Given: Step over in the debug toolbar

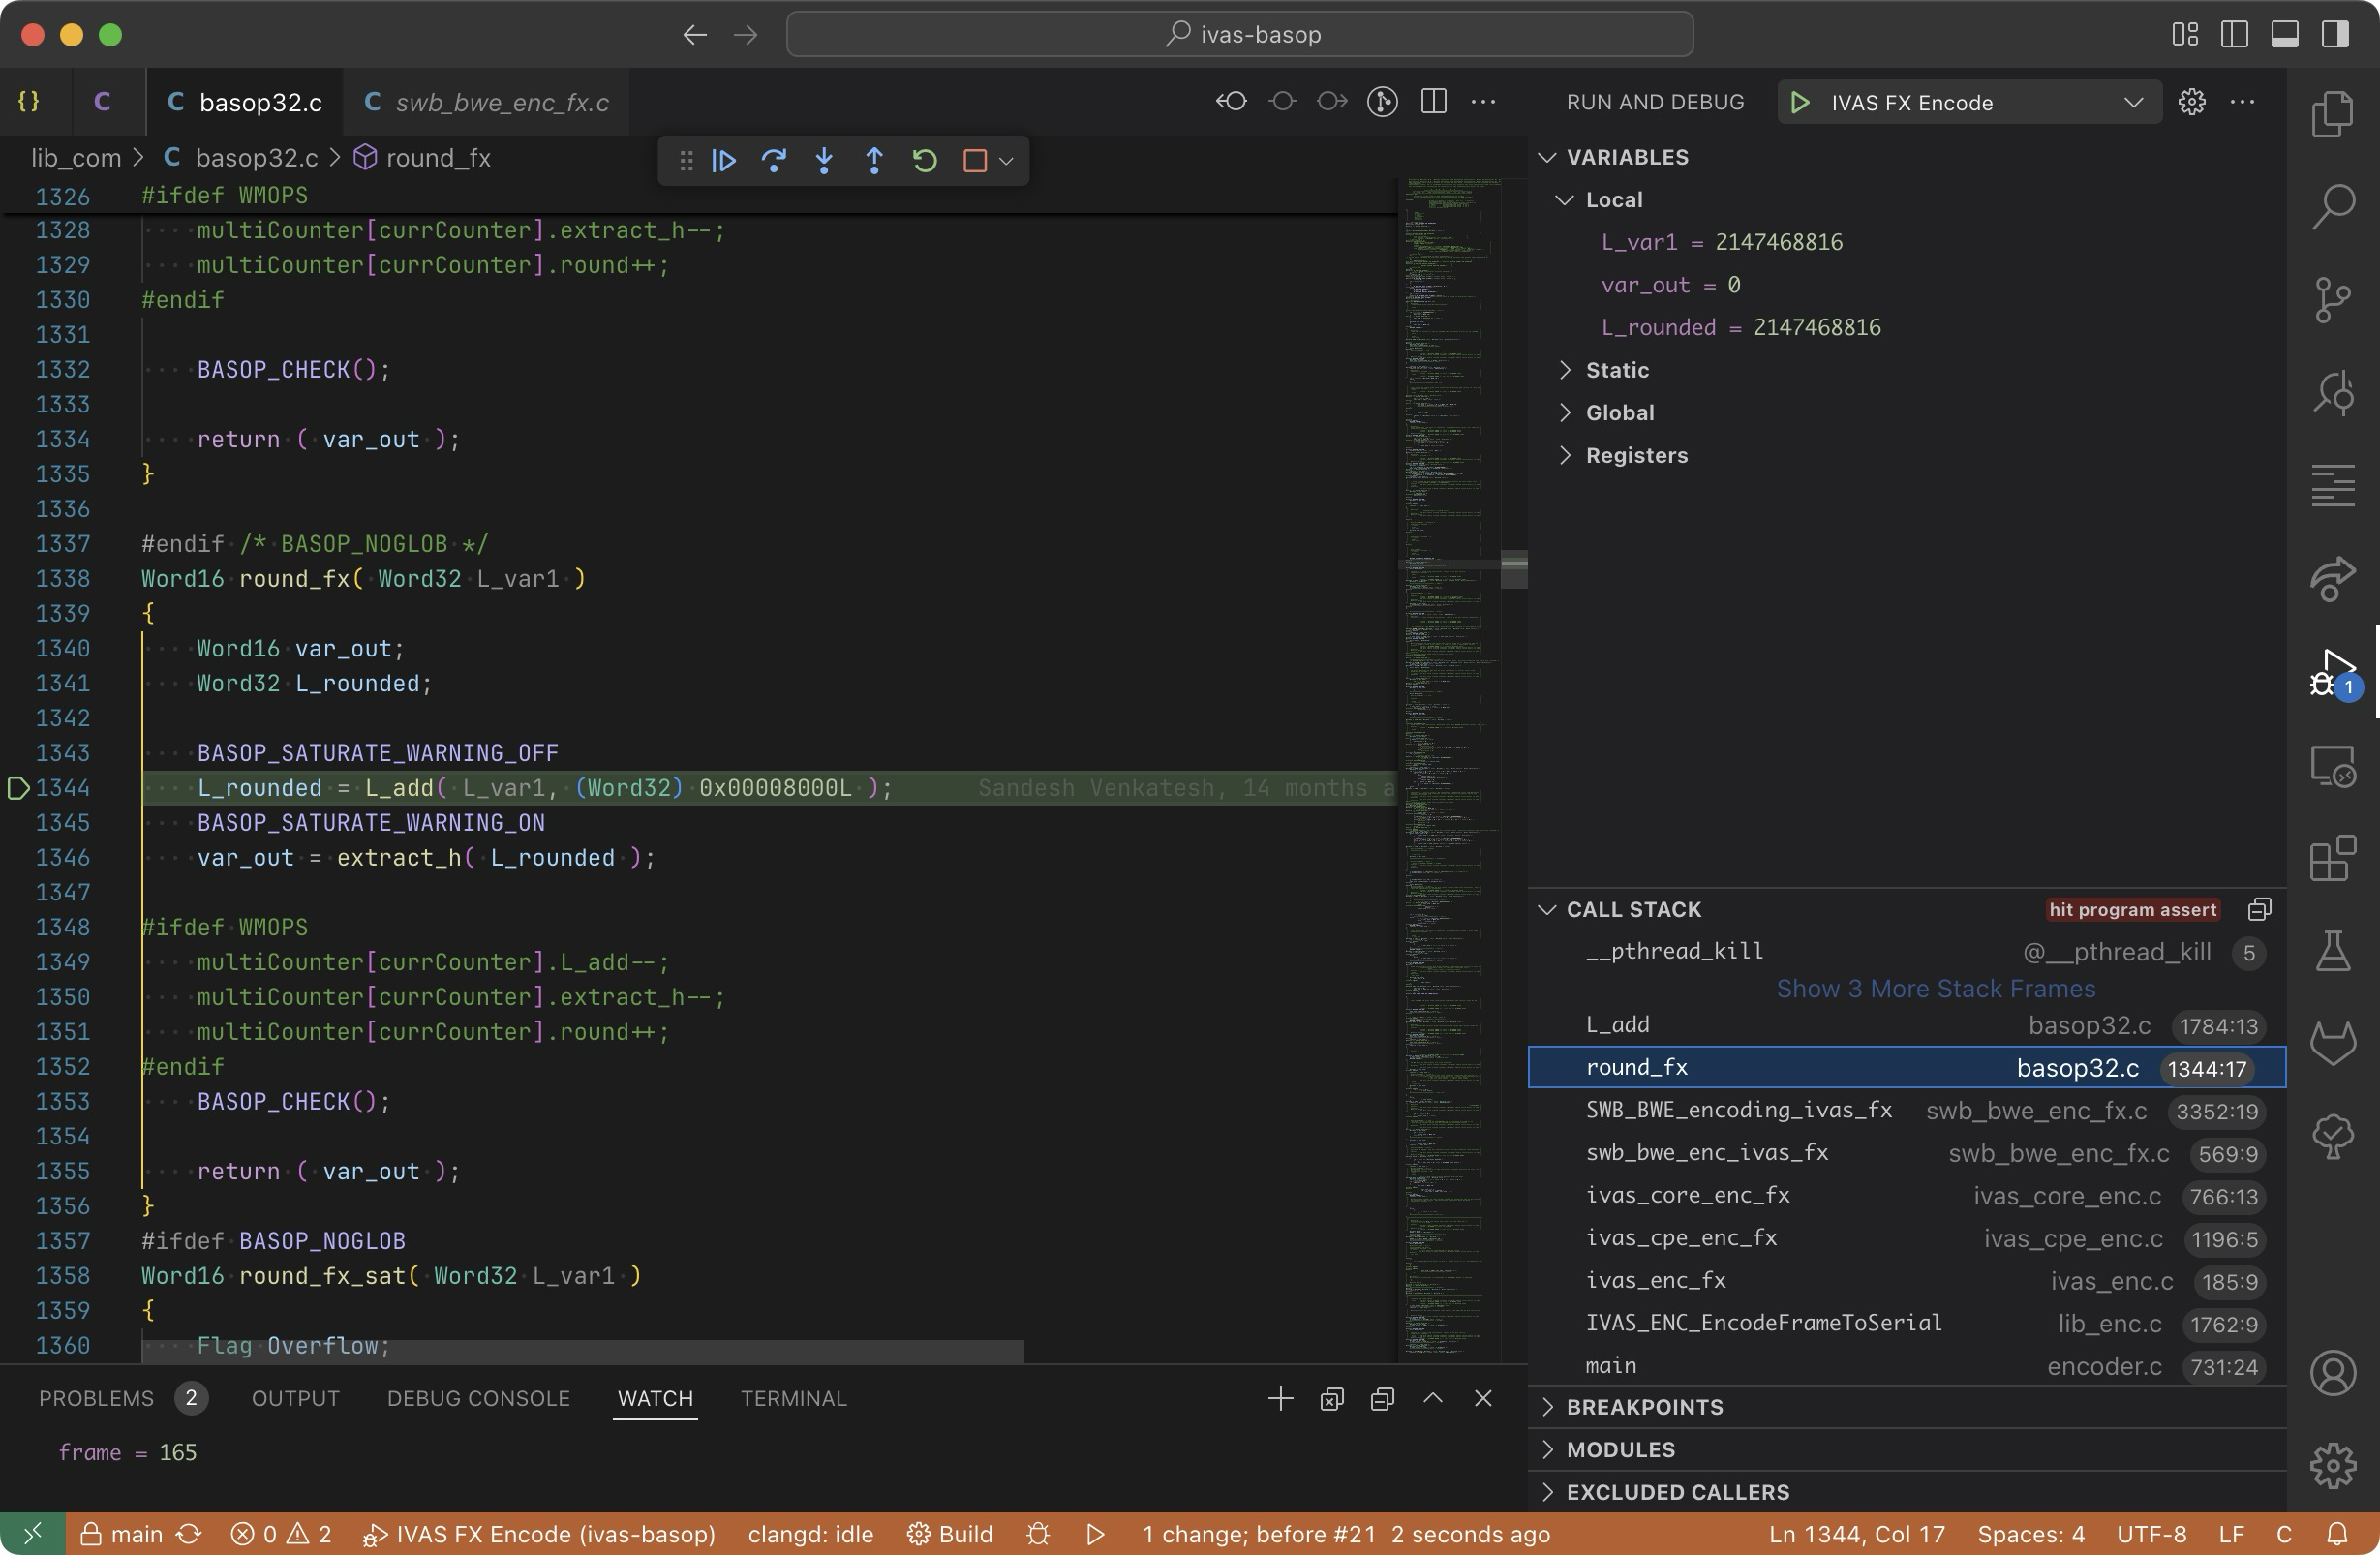Looking at the screenshot, I should coord(773,161).
